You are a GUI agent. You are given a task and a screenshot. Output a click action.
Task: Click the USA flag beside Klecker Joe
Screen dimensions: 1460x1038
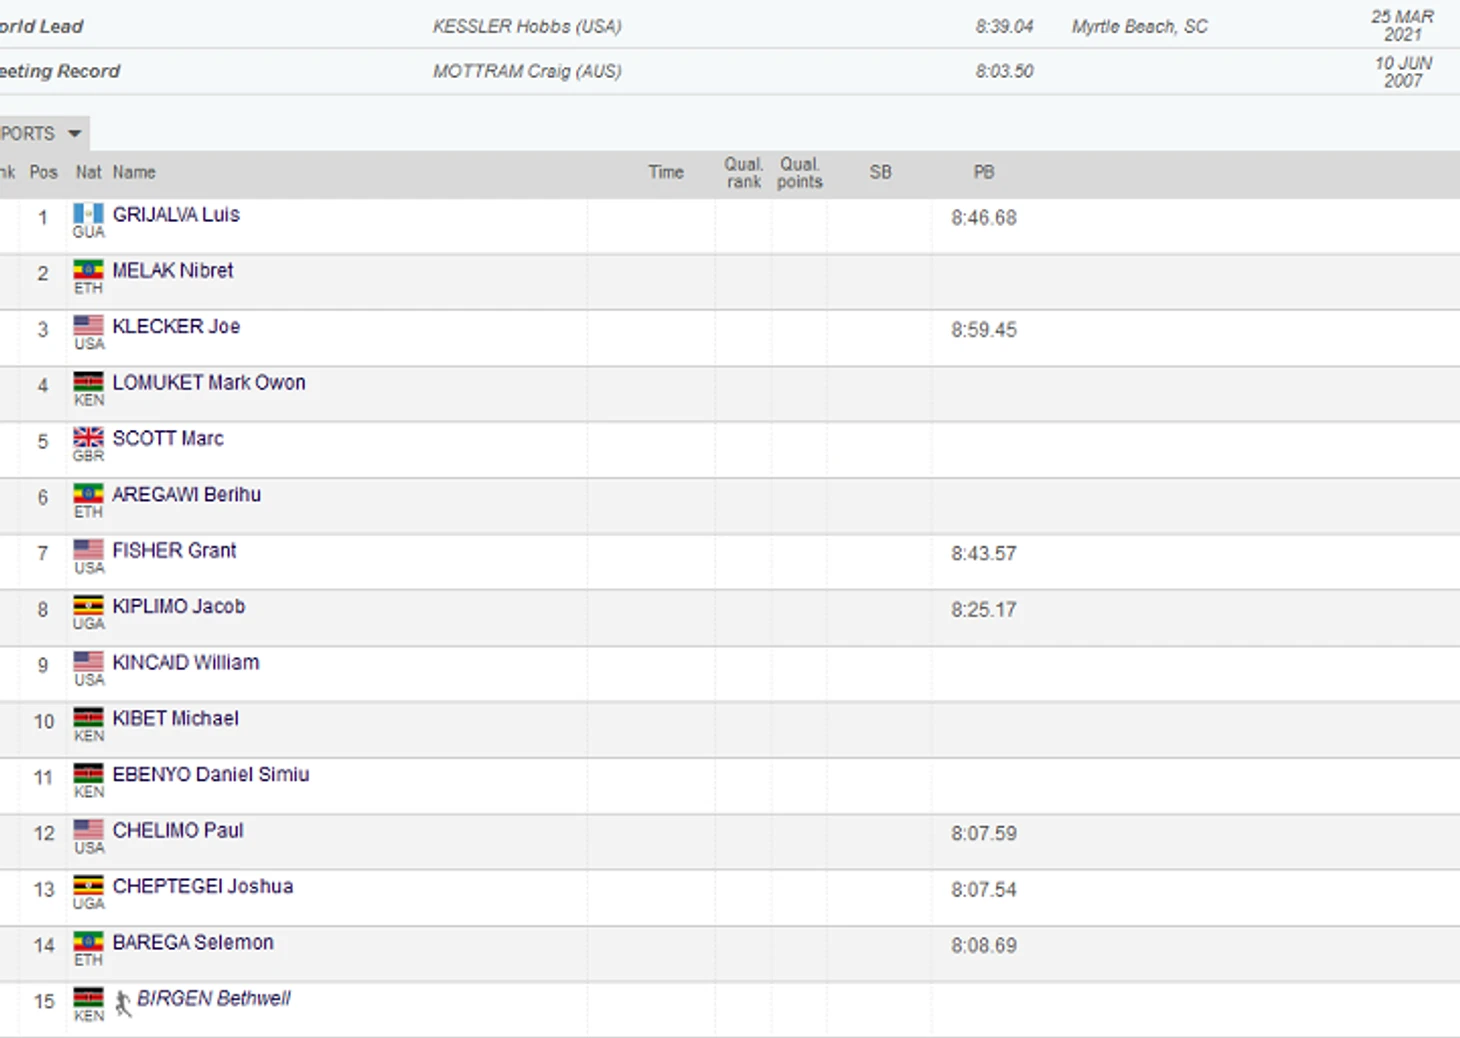click(x=88, y=326)
